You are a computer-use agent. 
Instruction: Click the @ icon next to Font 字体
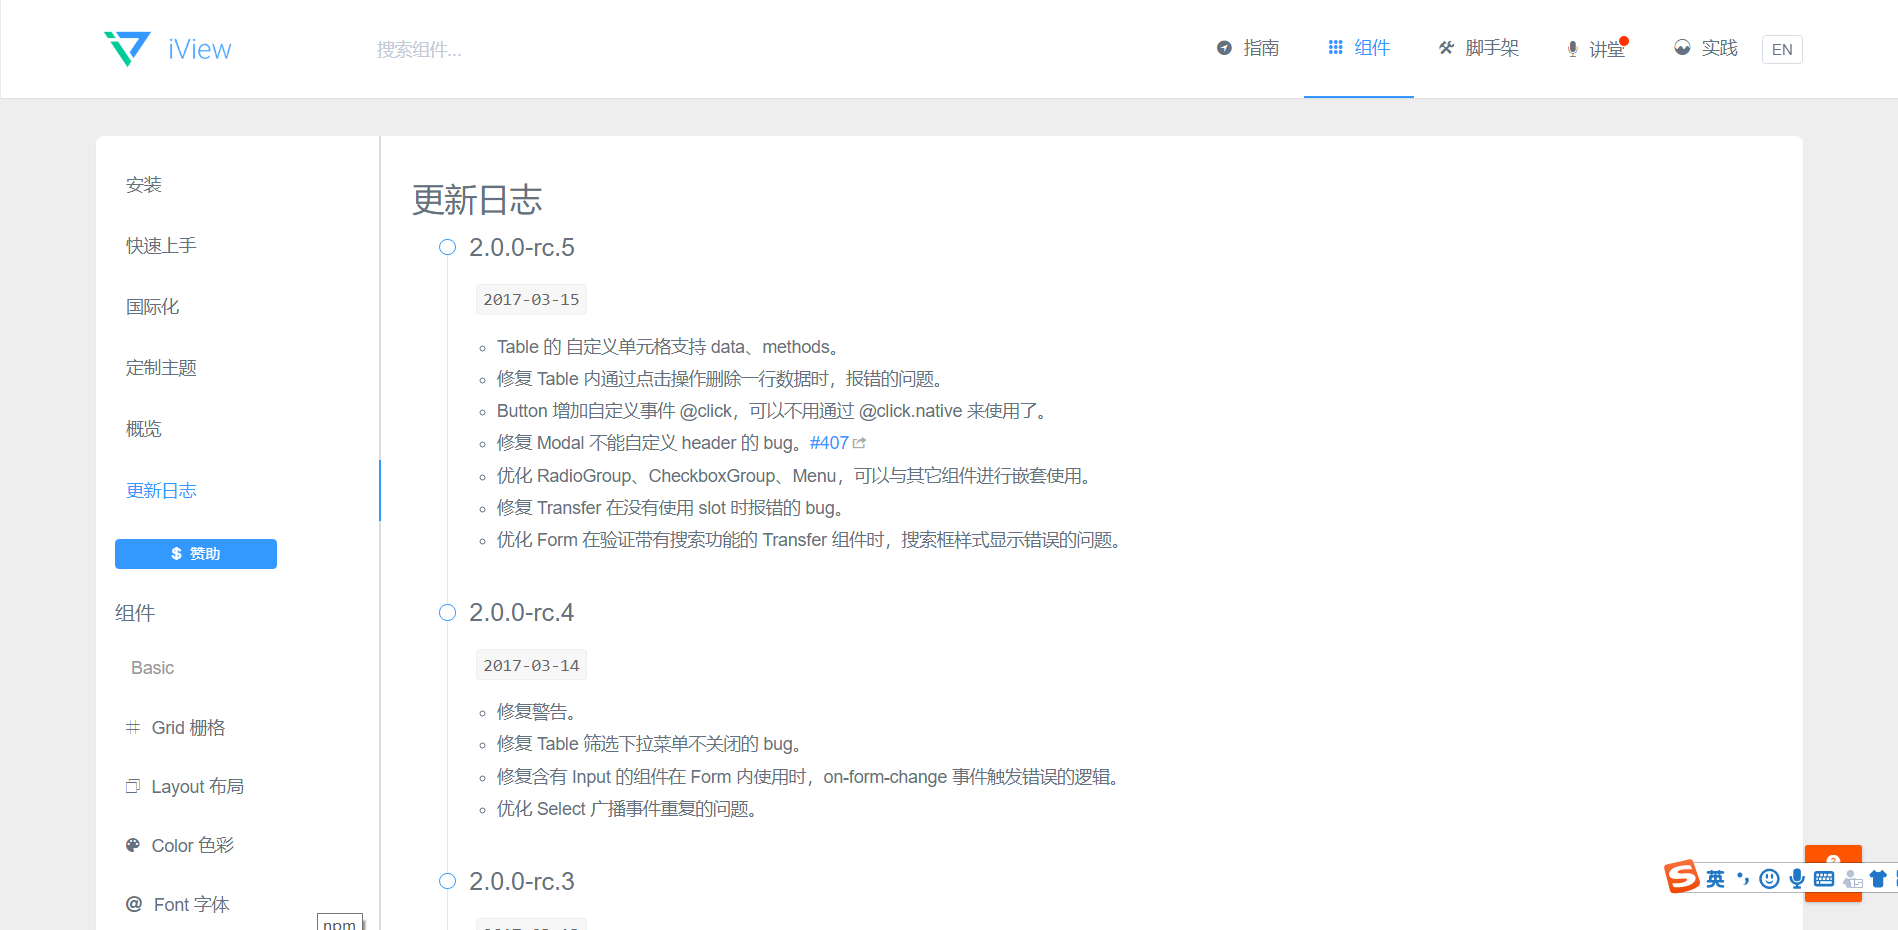(x=133, y=904)
